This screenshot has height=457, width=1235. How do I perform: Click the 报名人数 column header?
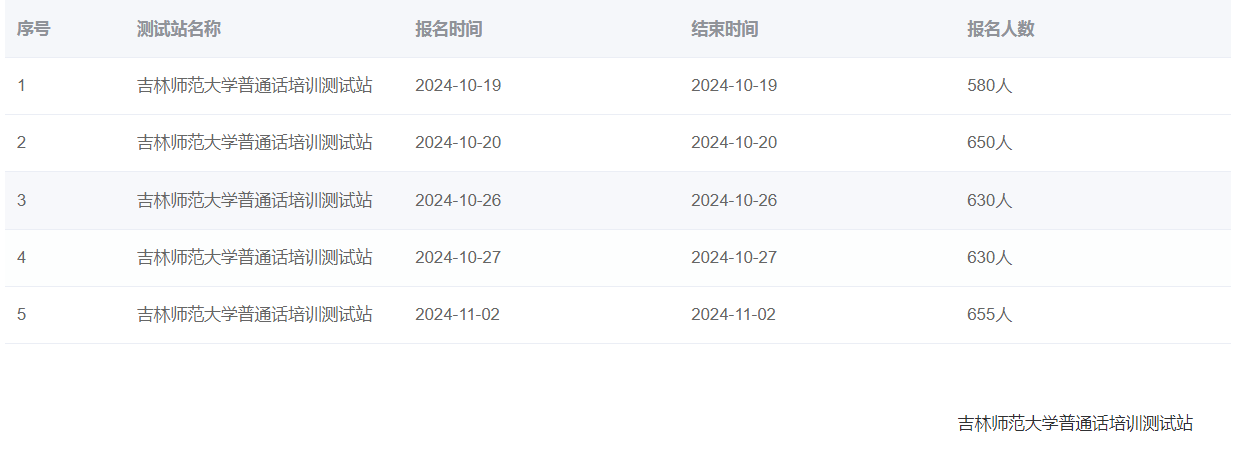tap(1000, 29)
